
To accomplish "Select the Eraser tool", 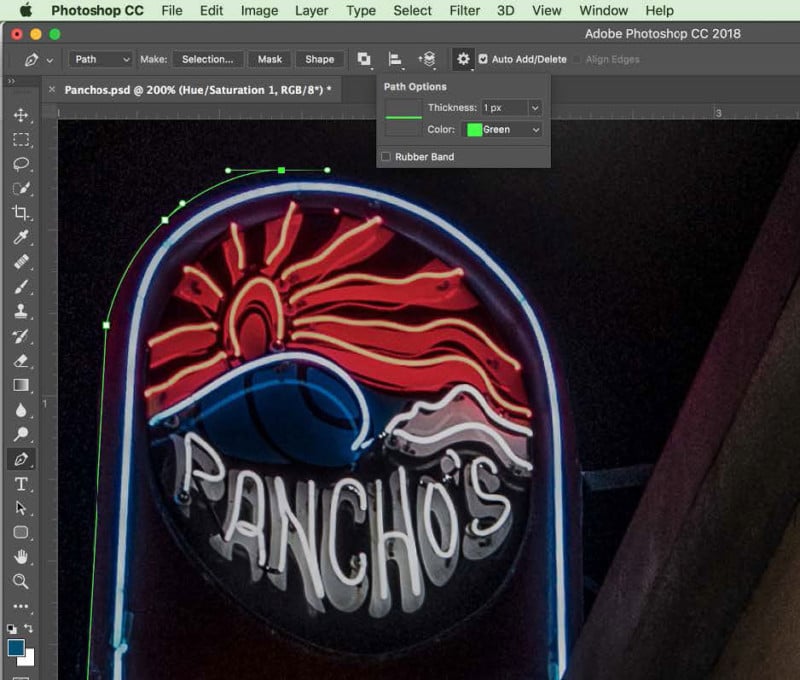I will (x=21, y=361).
